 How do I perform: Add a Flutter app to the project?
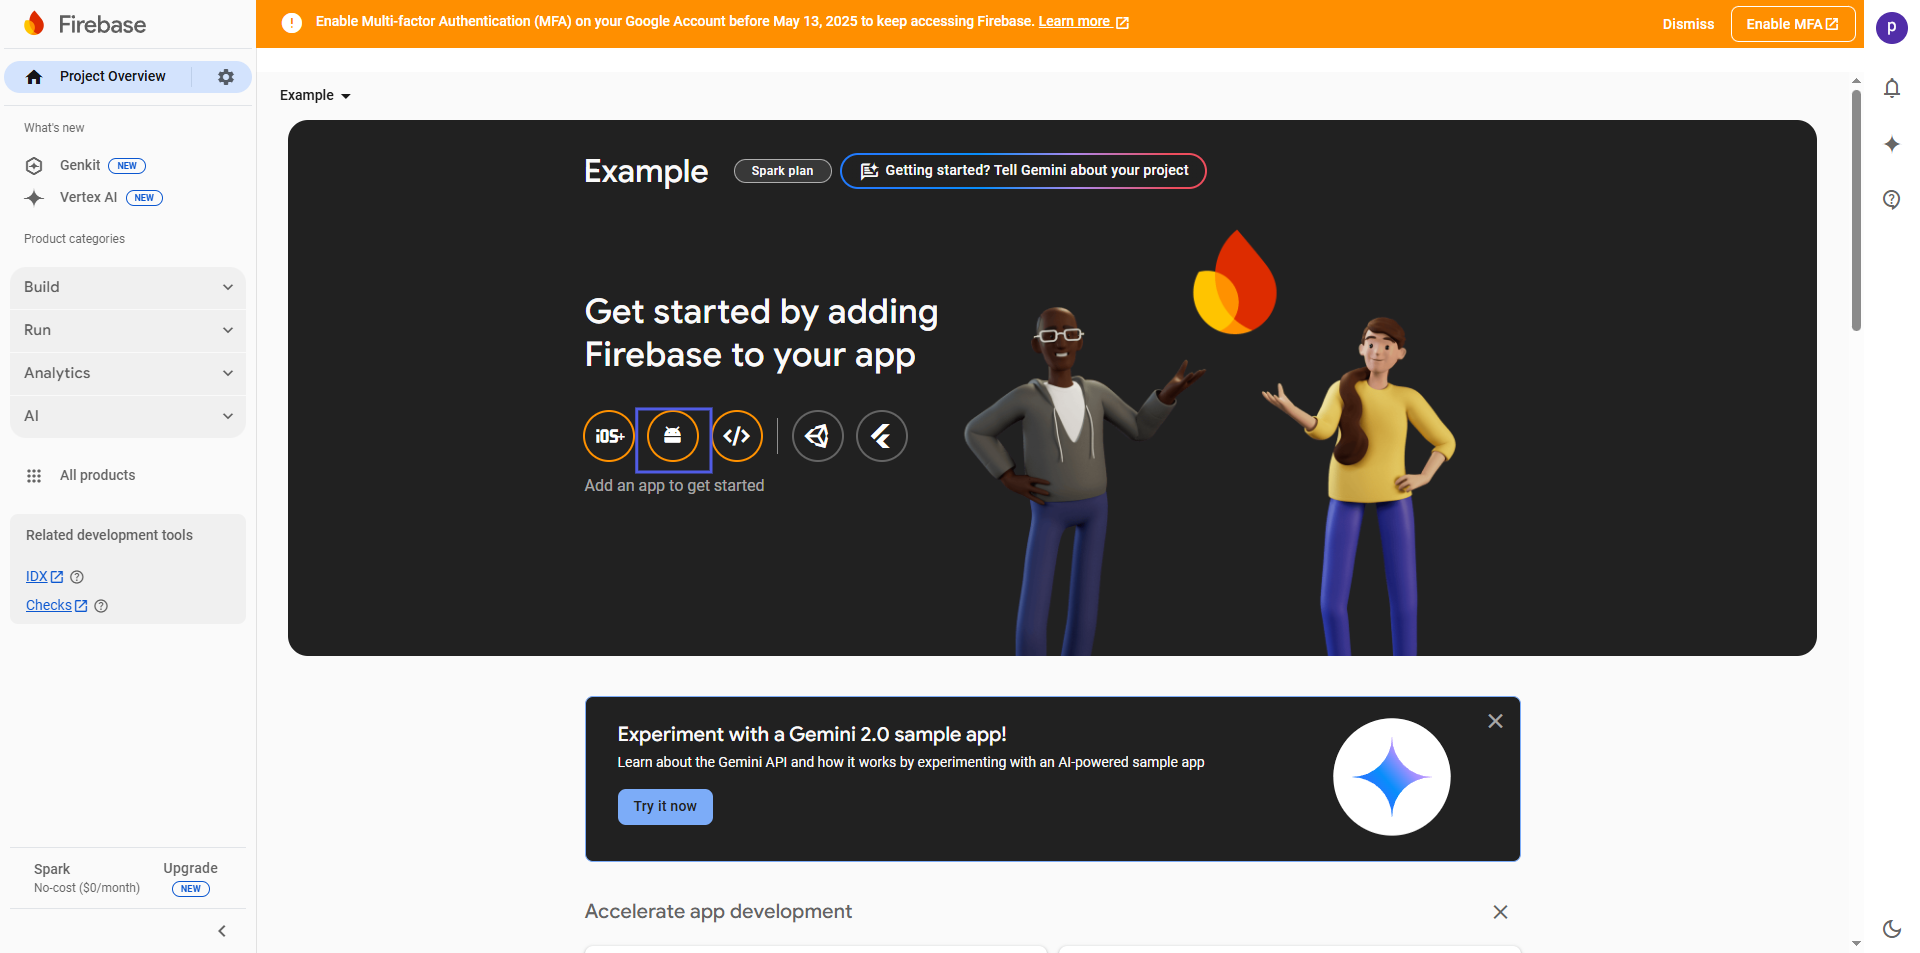coord(881,436)
